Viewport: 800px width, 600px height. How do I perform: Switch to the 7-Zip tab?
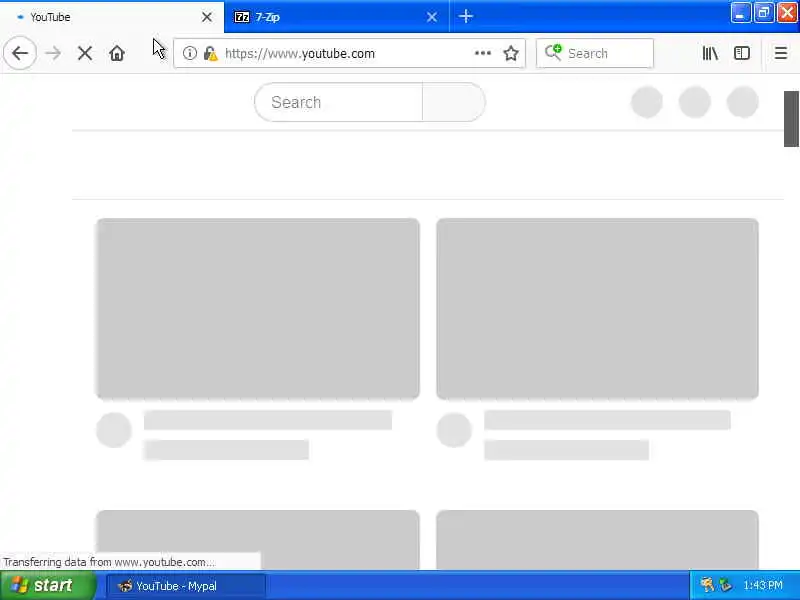tap(337, 17)
